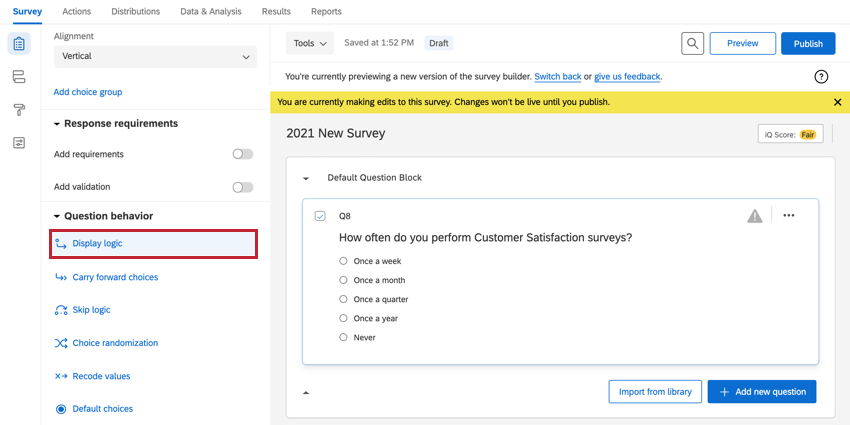Click the Publish button
Image resolution: width=850 pixels, height=425 pixels.
point(807,44)
